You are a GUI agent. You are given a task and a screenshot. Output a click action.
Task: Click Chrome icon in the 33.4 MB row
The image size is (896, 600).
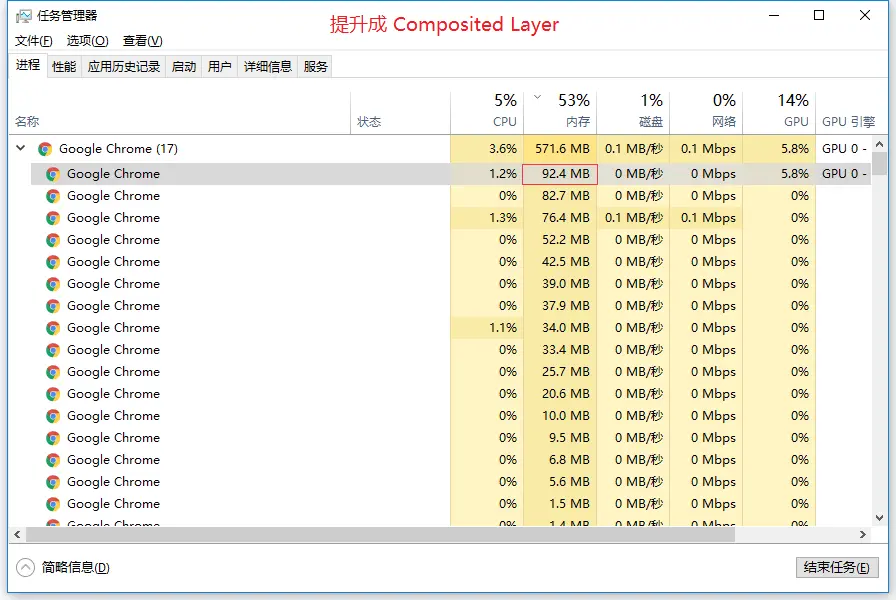[x=53, y=350]
